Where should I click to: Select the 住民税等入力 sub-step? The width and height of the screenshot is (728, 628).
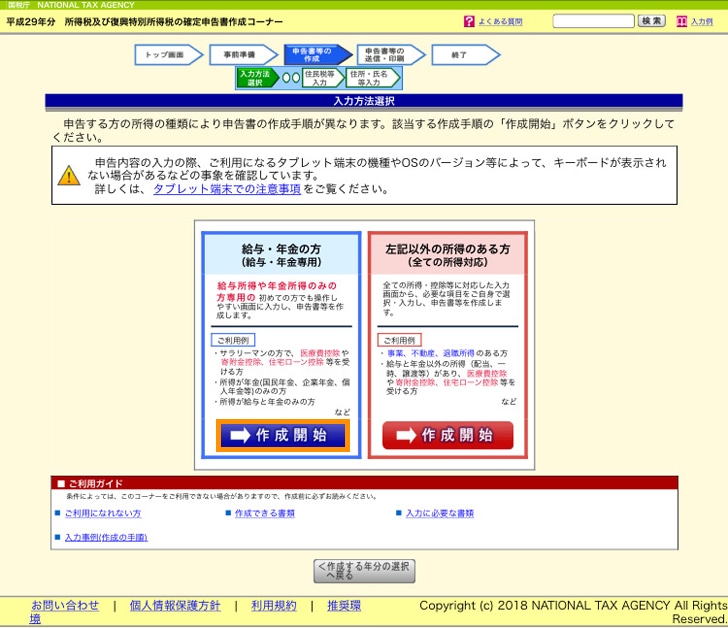(x=318, y=78)
